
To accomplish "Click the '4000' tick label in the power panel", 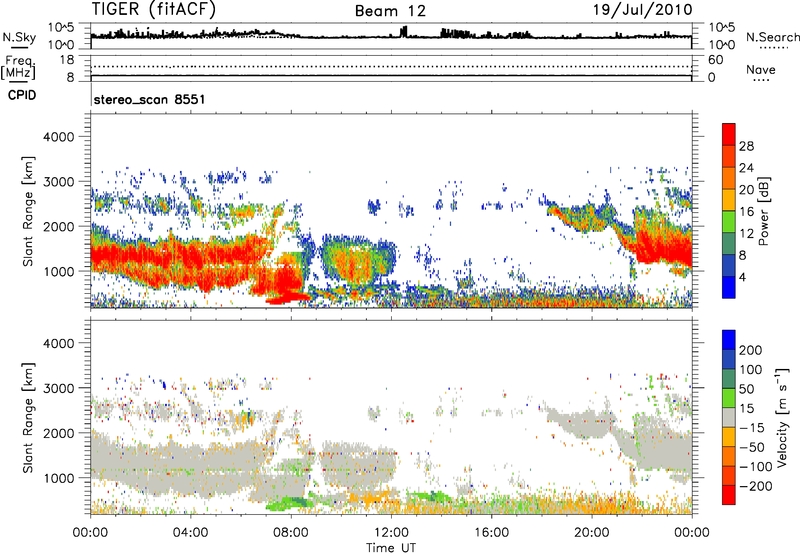I will click(x=58, y=137).
